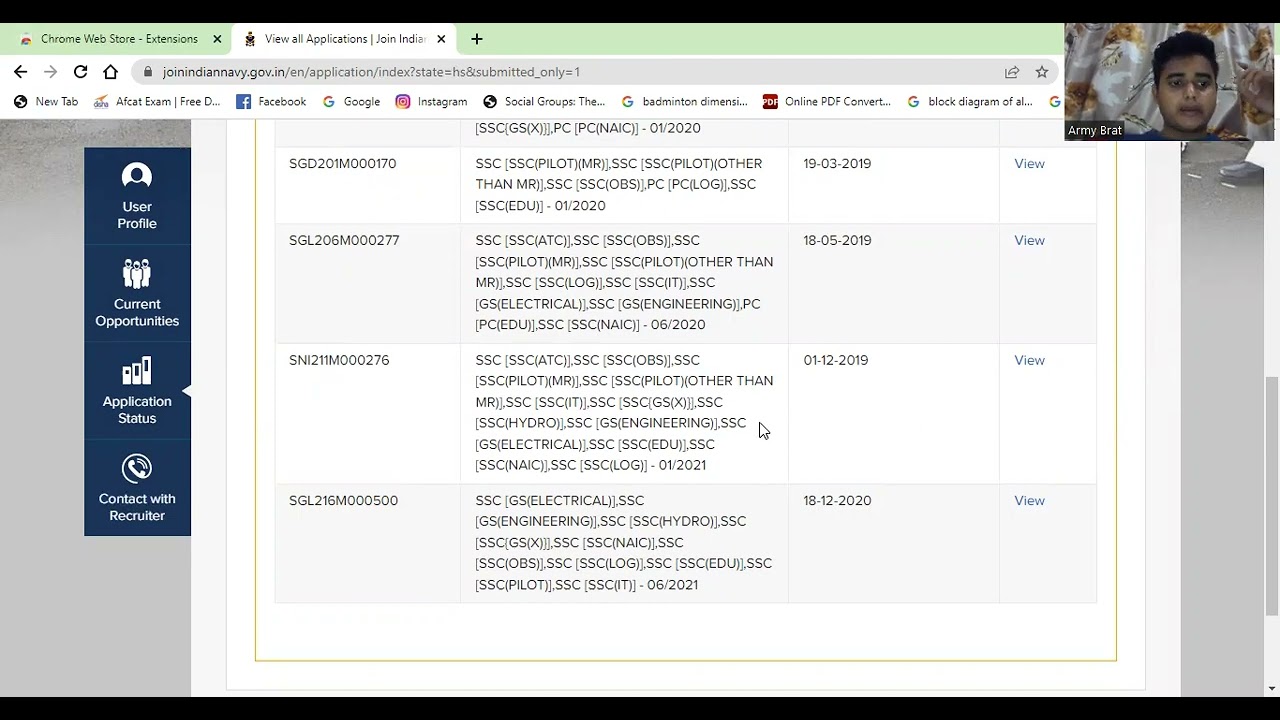Image resolution: width=1280 pixels, height=720 pixels.
Task: View application SGL216M000500
Action: pos(1029,500)
